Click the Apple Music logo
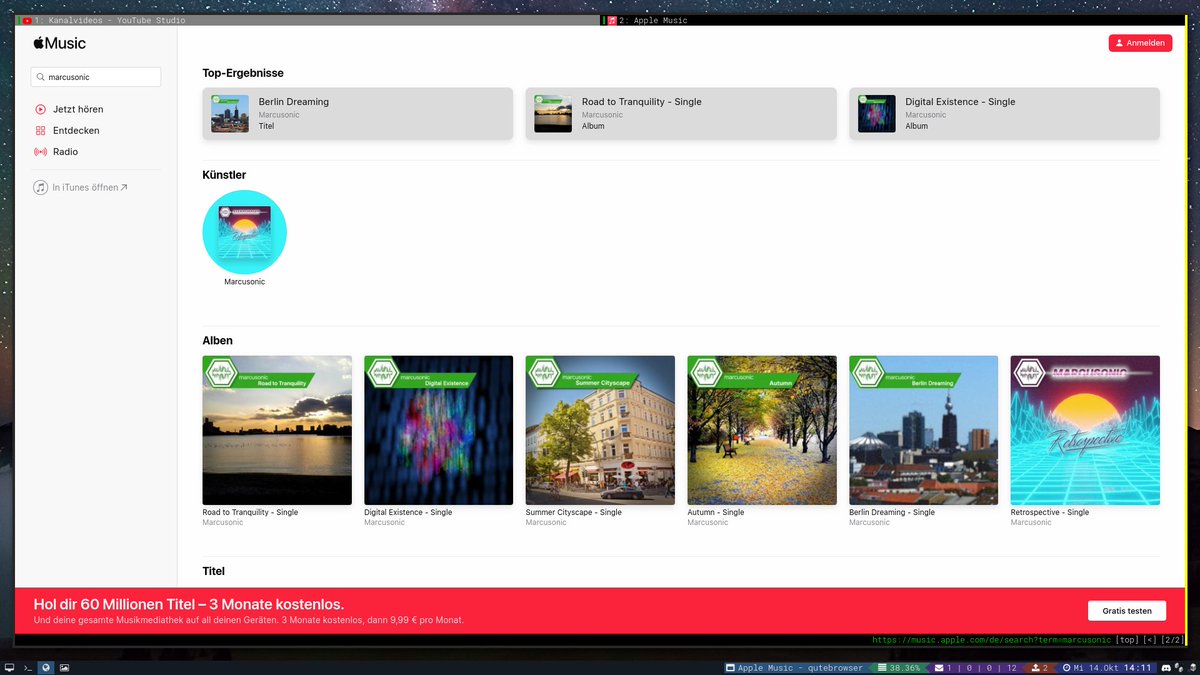Screen dimensions: 1200x675 [x=59, y=43]
